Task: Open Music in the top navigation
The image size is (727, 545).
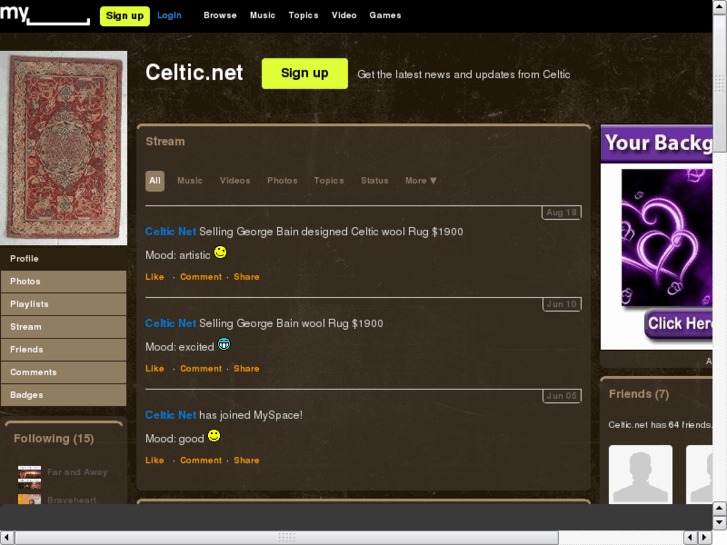Action: 262,15
